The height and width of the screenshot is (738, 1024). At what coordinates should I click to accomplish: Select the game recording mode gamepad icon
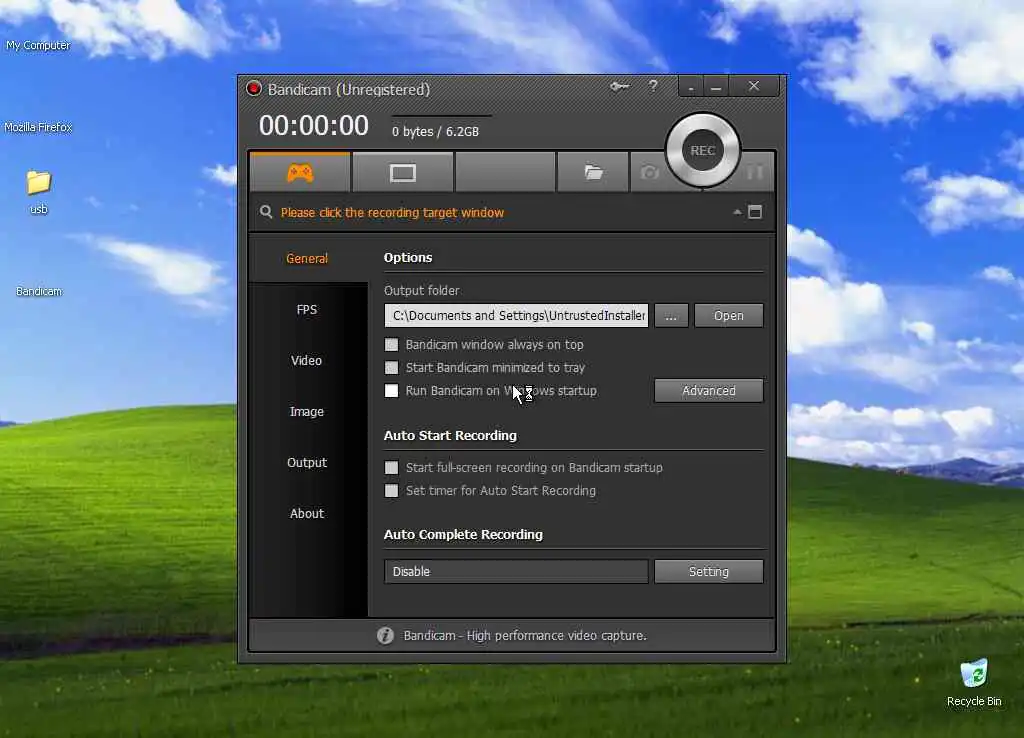pos(300,173)
